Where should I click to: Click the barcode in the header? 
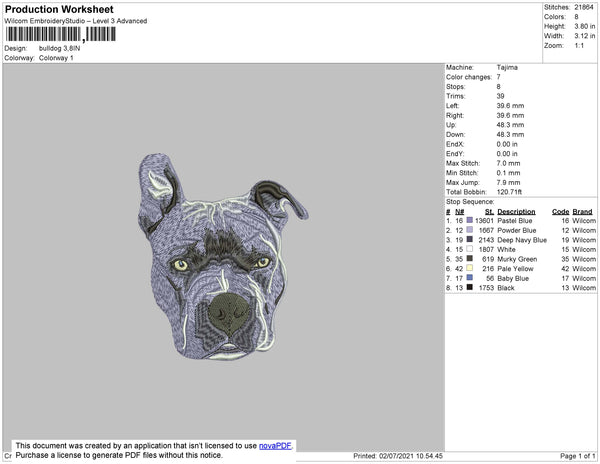[x=60, y=34]
